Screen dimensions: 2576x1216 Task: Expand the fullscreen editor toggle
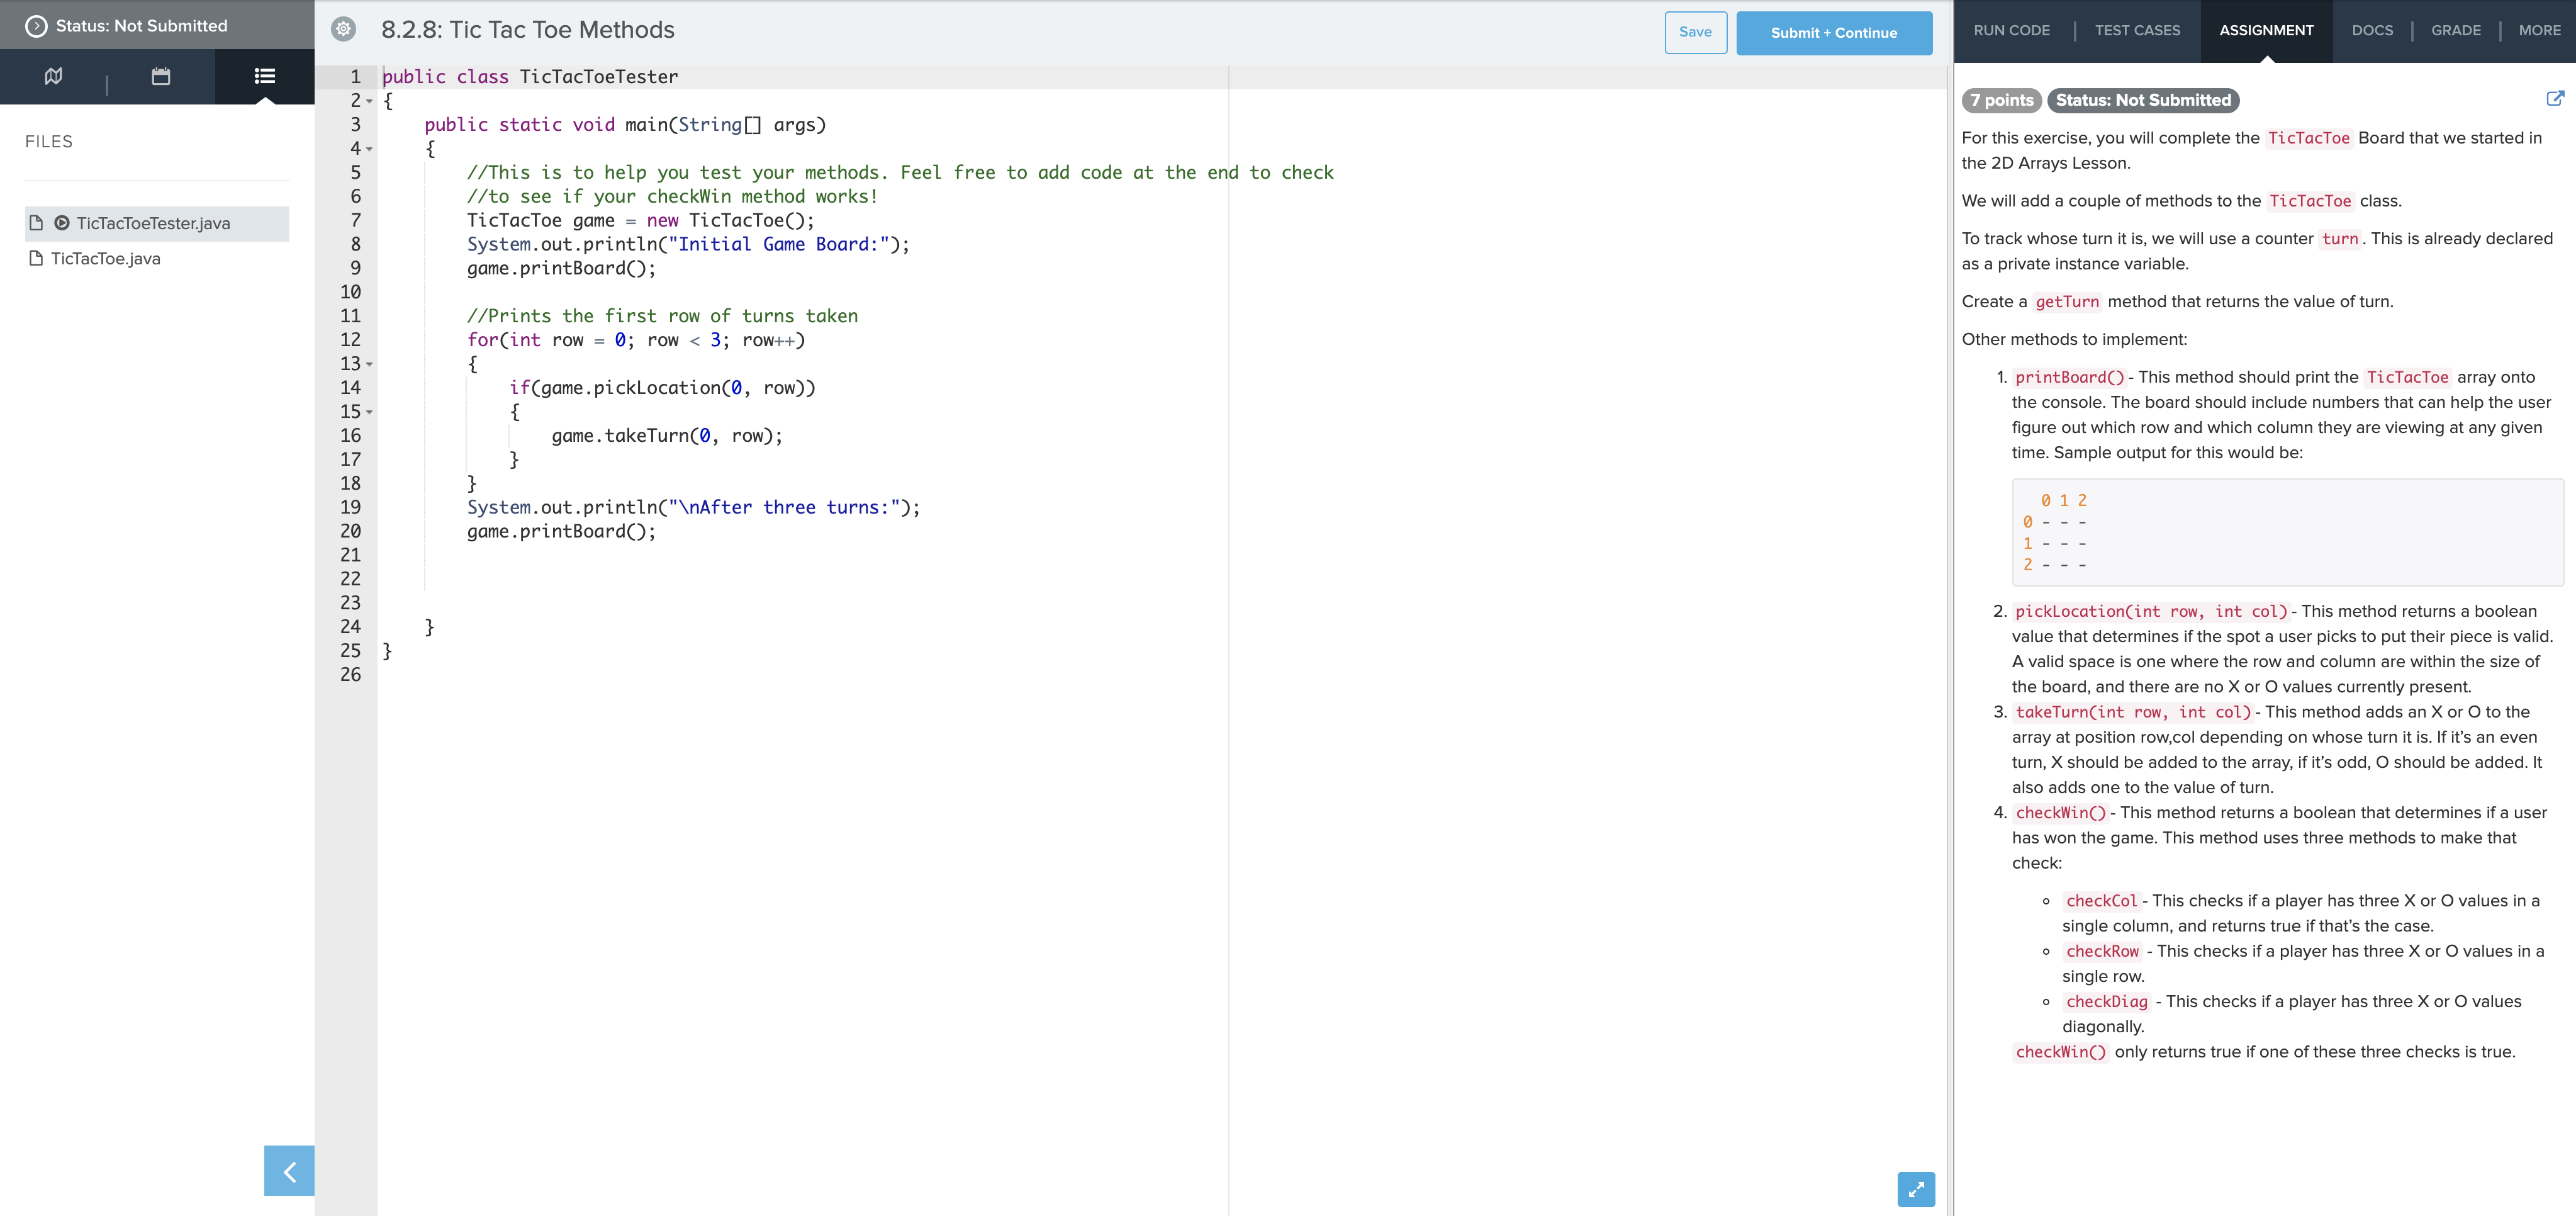pyautogui.click(x=1915, y=1188)
